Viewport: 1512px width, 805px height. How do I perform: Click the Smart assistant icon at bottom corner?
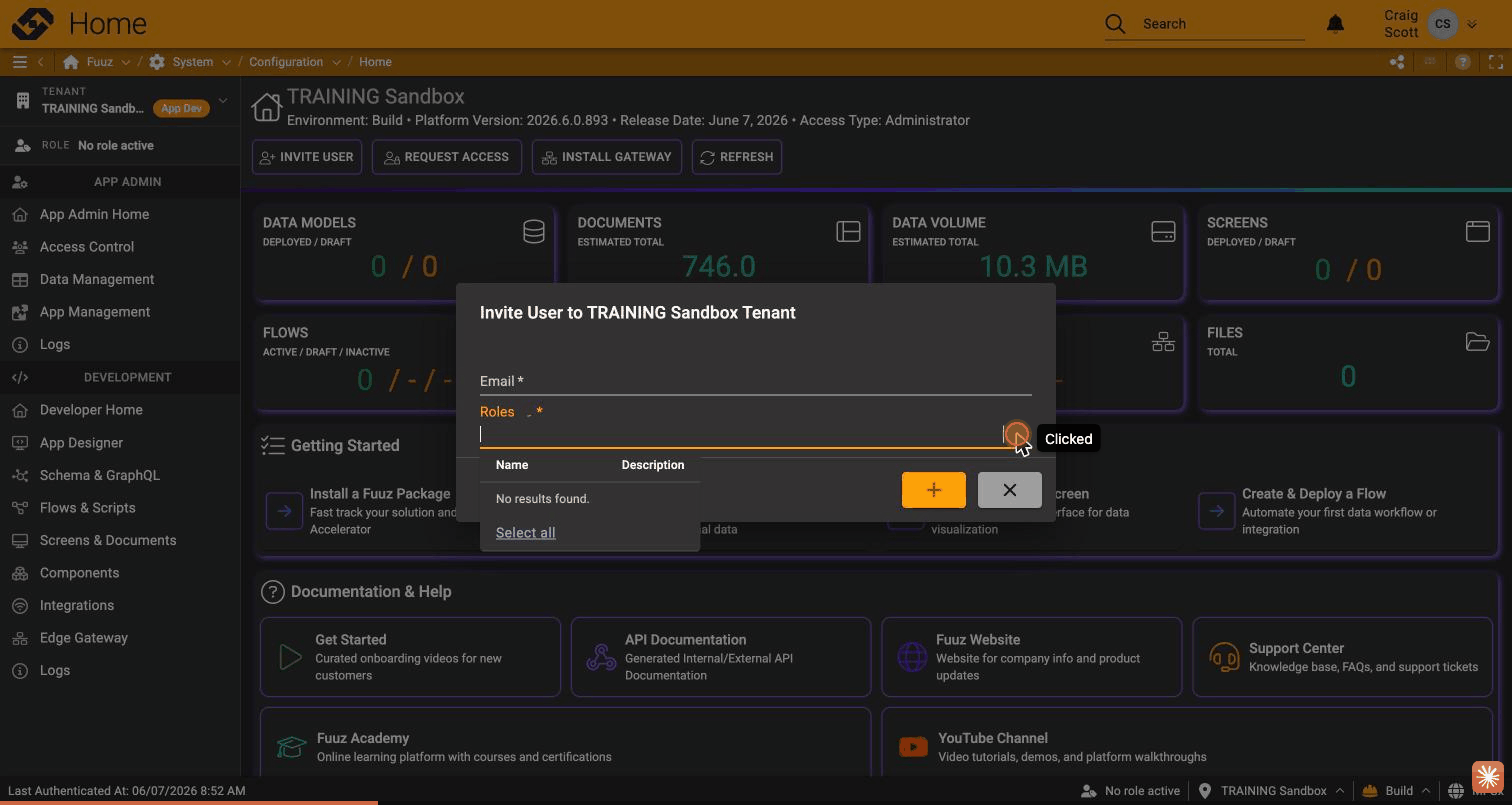click(1487, 777)
